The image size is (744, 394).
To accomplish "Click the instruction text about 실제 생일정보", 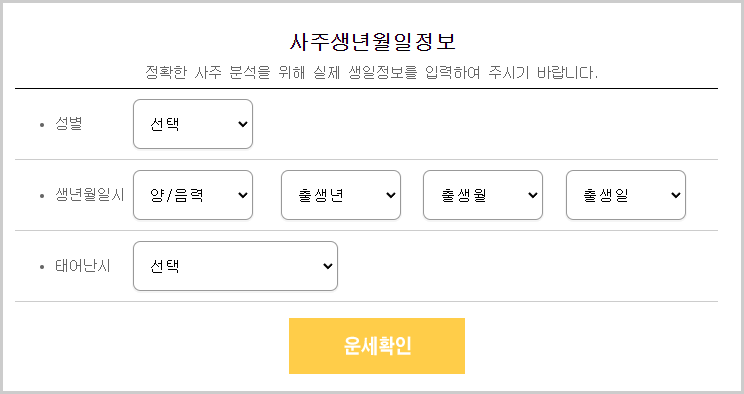I will [372, 72].
